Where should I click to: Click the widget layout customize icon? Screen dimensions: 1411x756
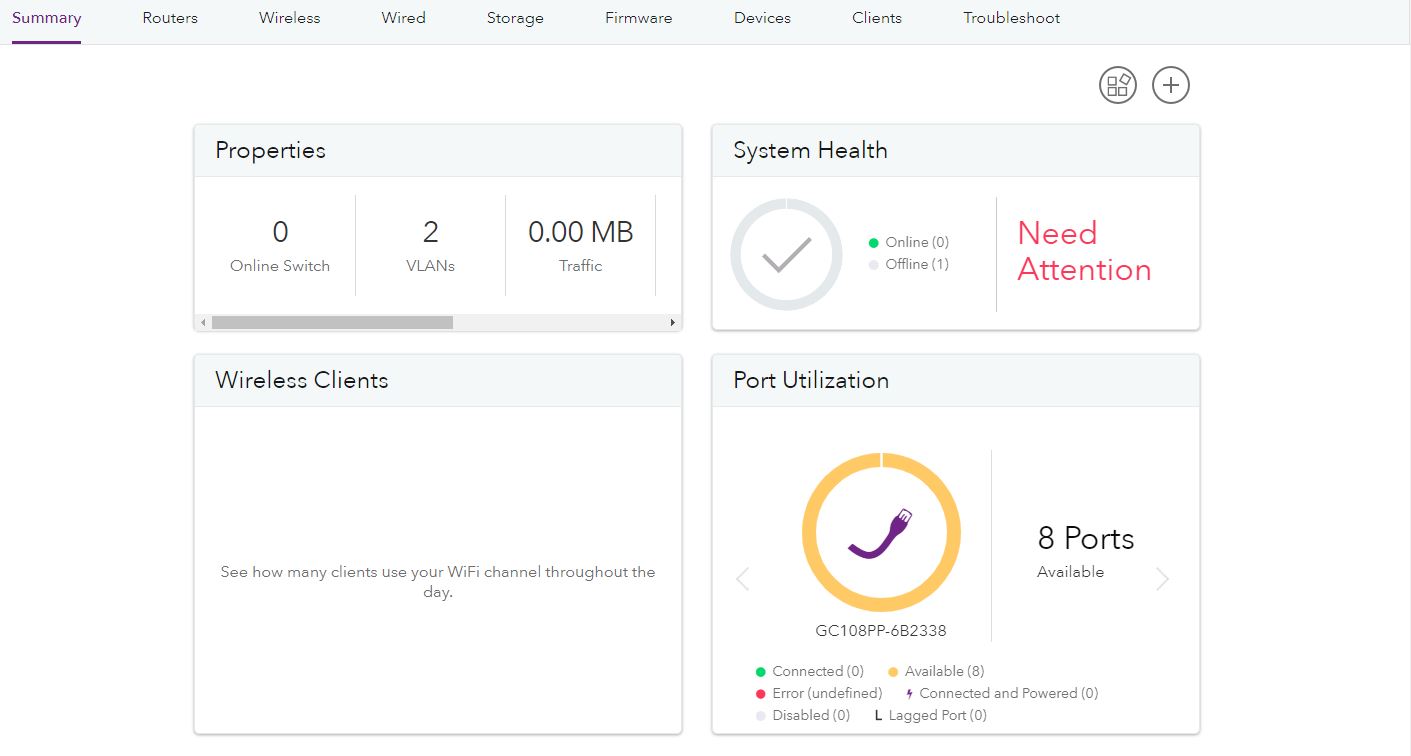point(1118,85)
